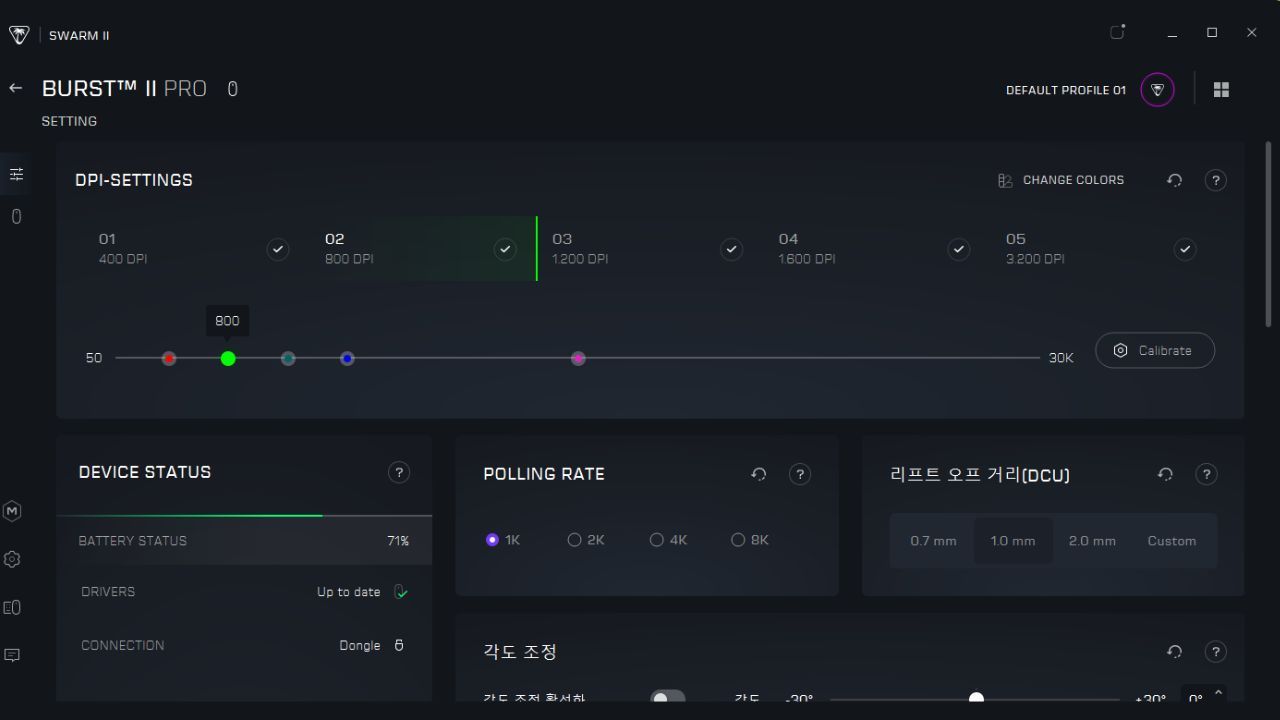
Task: Increase the angle value stepper arrow
Action: [x=1218, y=692]
